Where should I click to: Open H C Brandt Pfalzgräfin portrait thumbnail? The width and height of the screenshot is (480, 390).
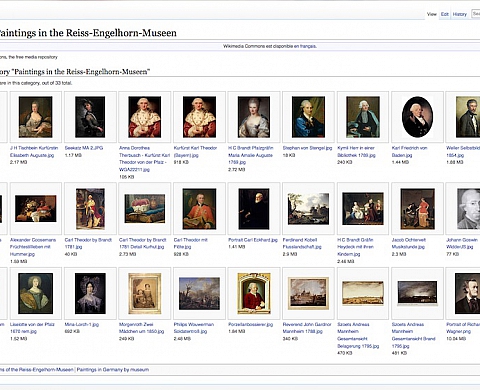pos(254,117)
